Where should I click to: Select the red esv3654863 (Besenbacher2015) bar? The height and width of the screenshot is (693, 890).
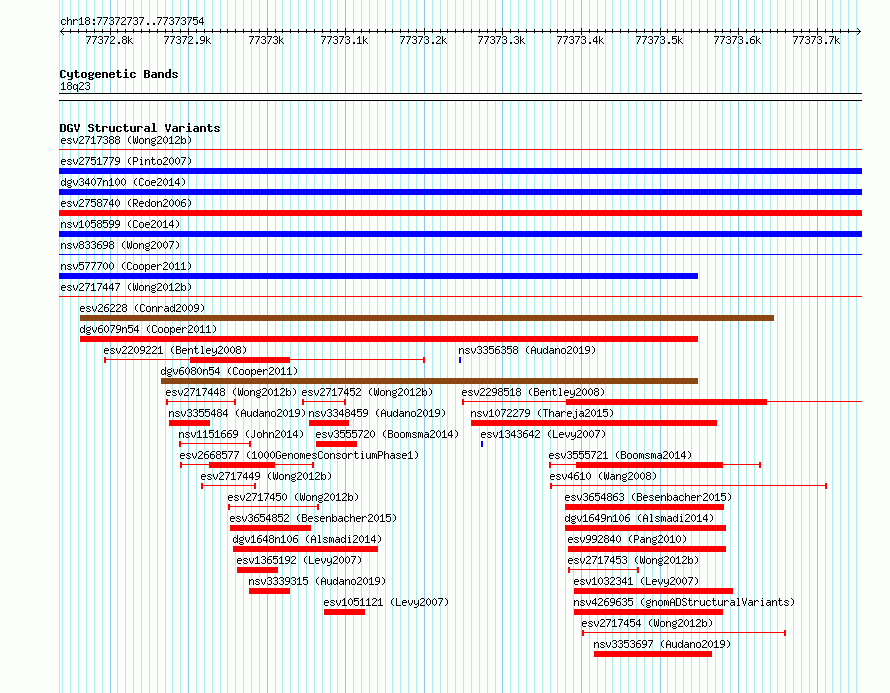[x=644, y=507]
